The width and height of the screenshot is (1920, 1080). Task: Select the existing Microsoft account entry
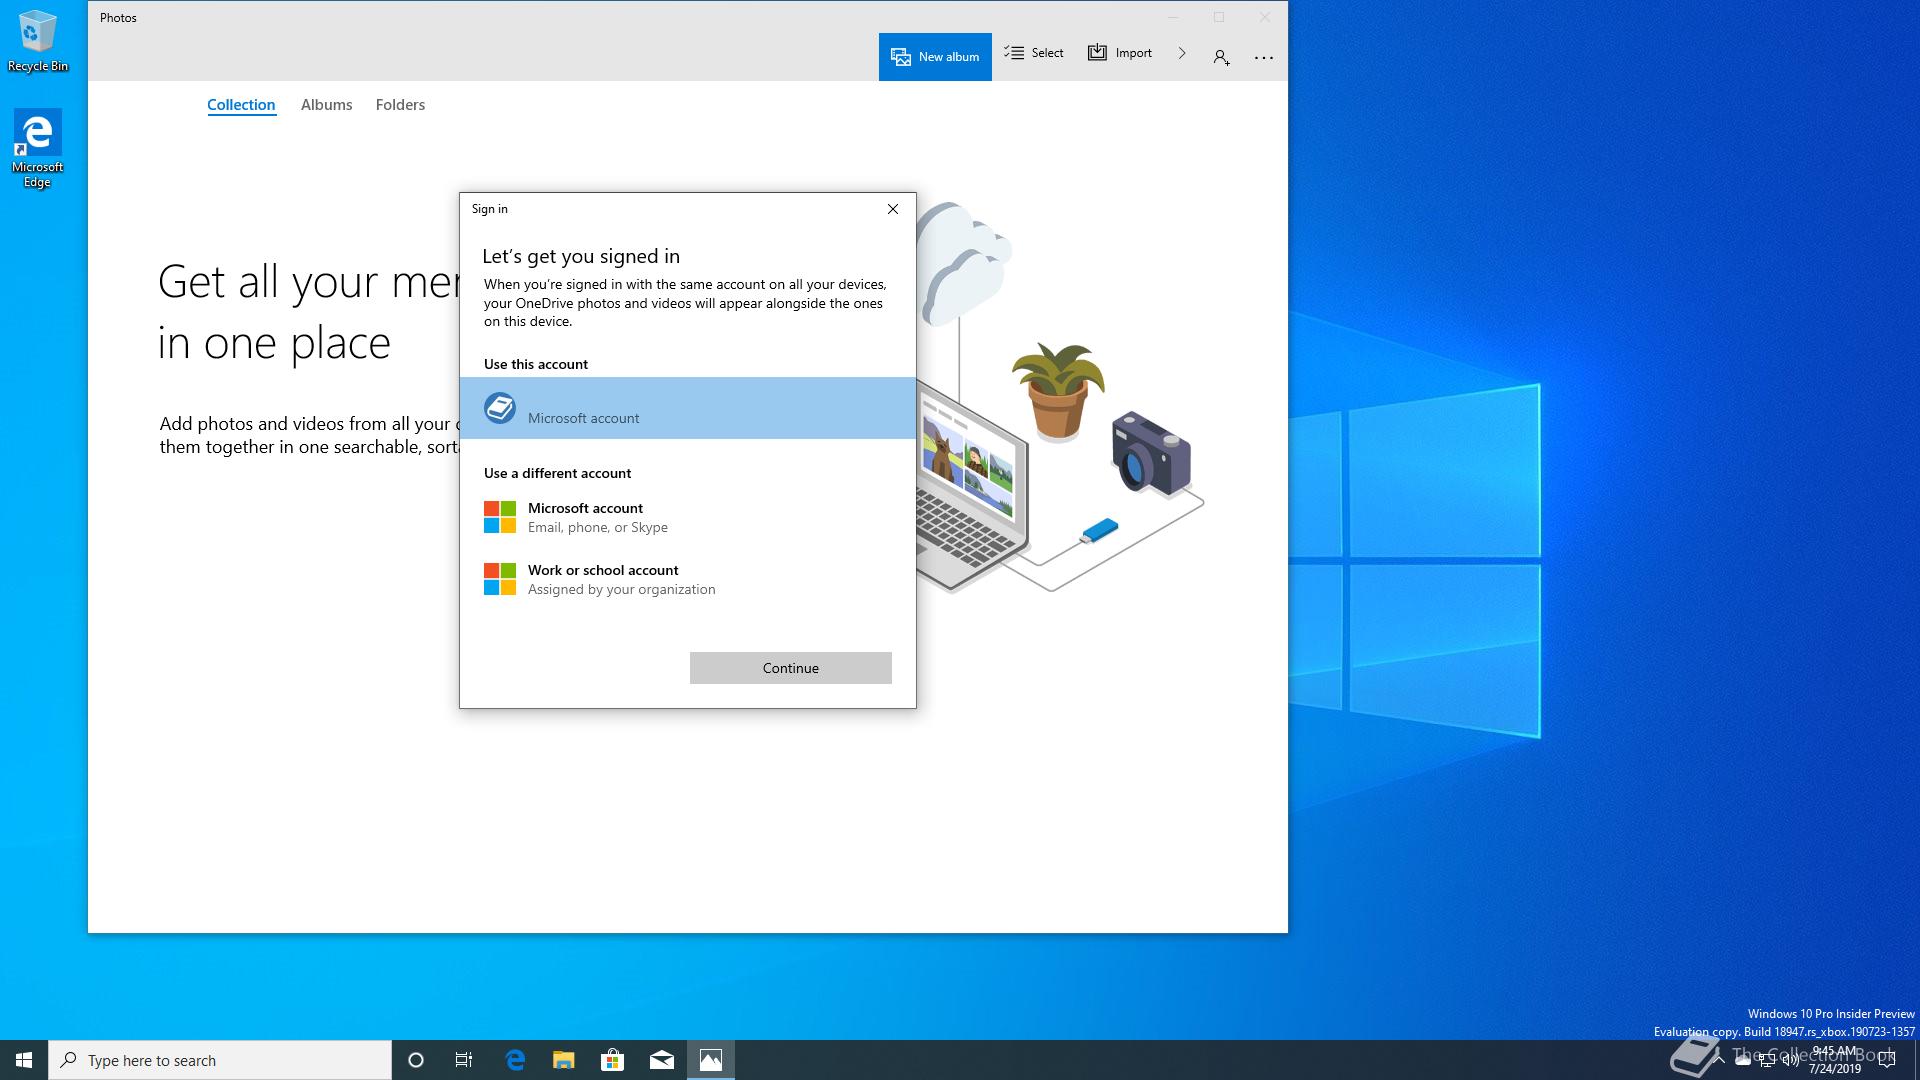click(x=688, y=408)
